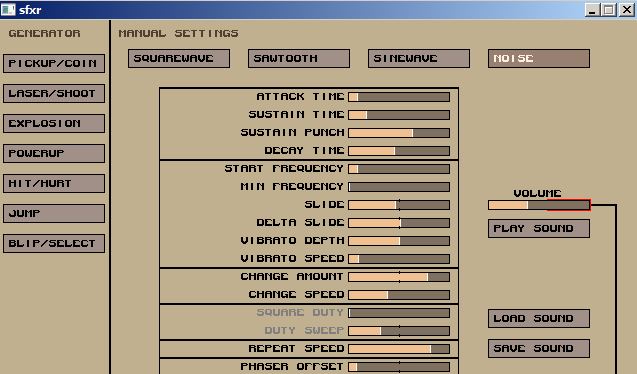Adjust the Change Amount slider
This screenshot has height=374, width=637.
[x=399, y=277]
